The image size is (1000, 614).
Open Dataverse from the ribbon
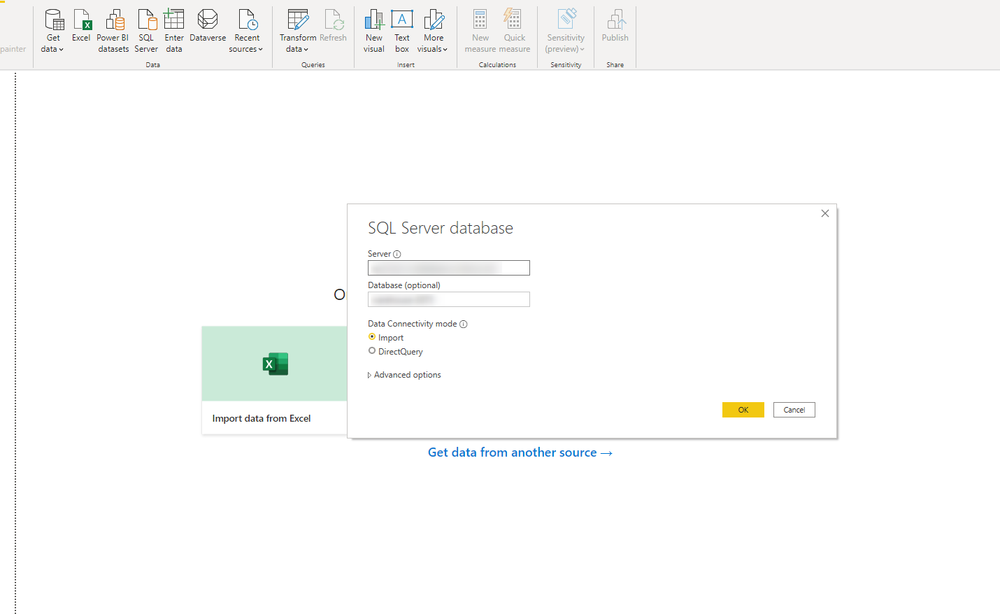207,30
